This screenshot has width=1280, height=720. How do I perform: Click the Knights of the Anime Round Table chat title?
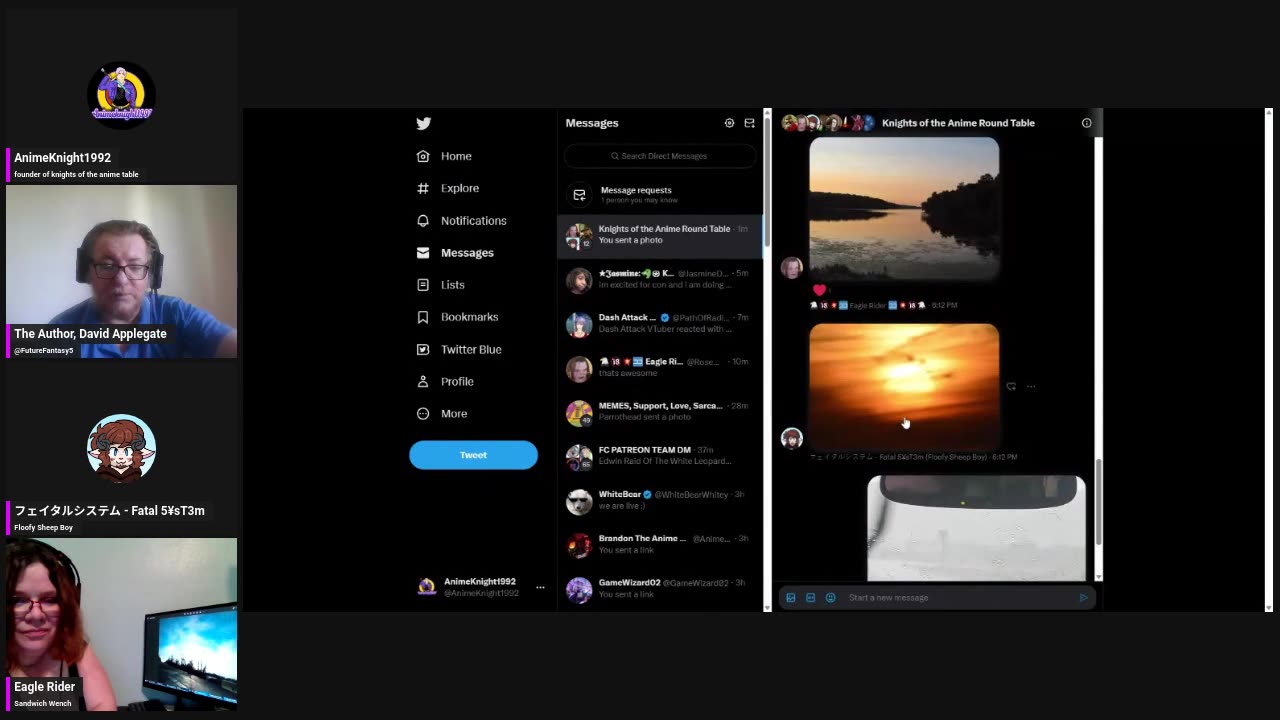pyautogui.click(x=958, y=123)
